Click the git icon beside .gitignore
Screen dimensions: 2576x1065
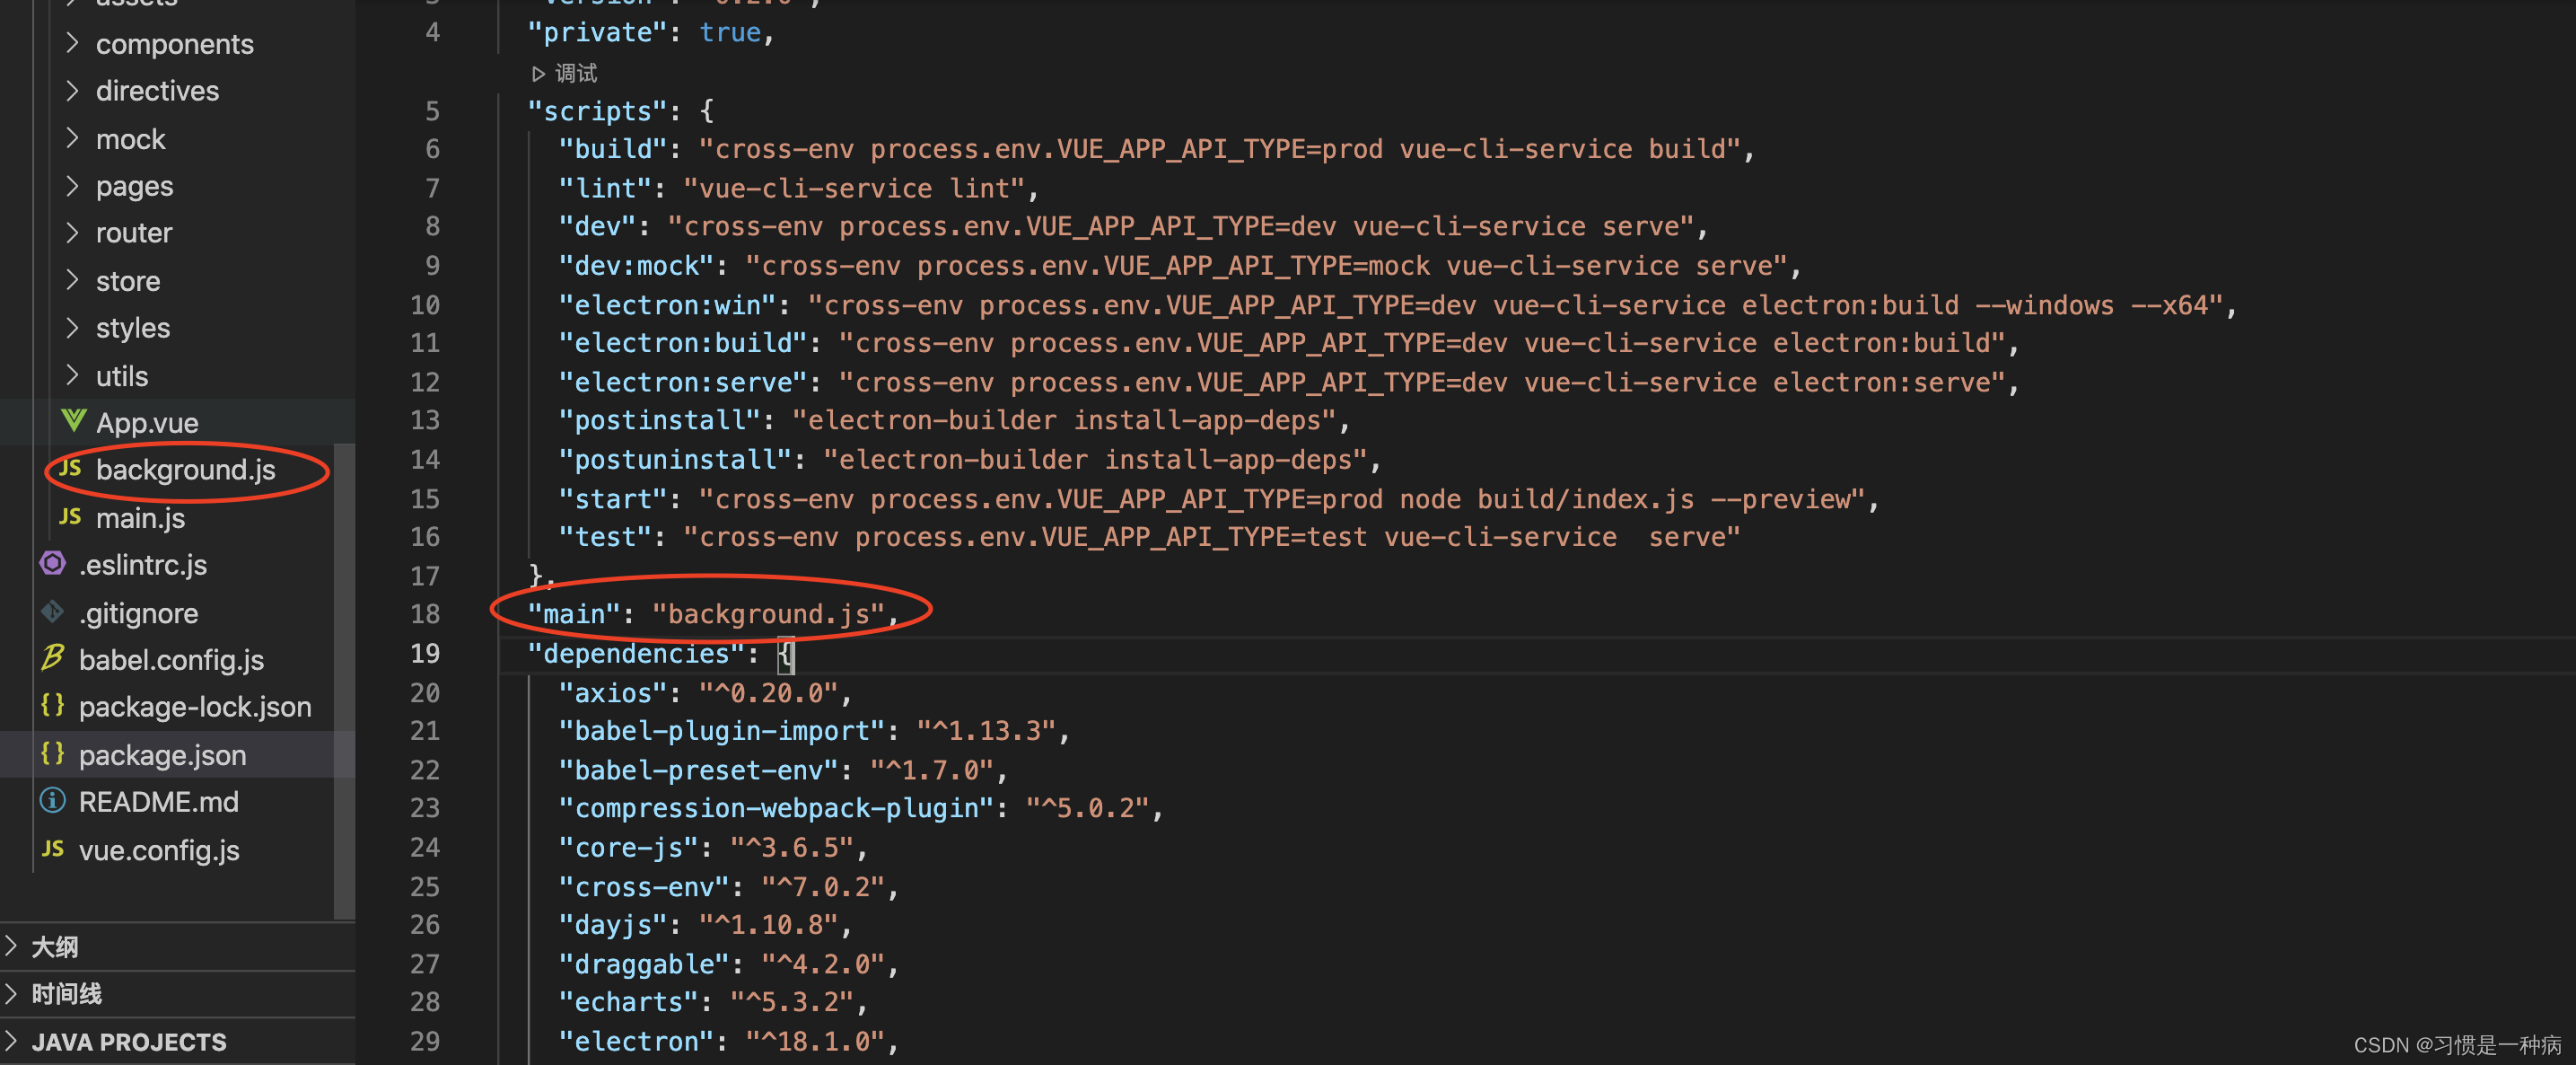[53, 611]
